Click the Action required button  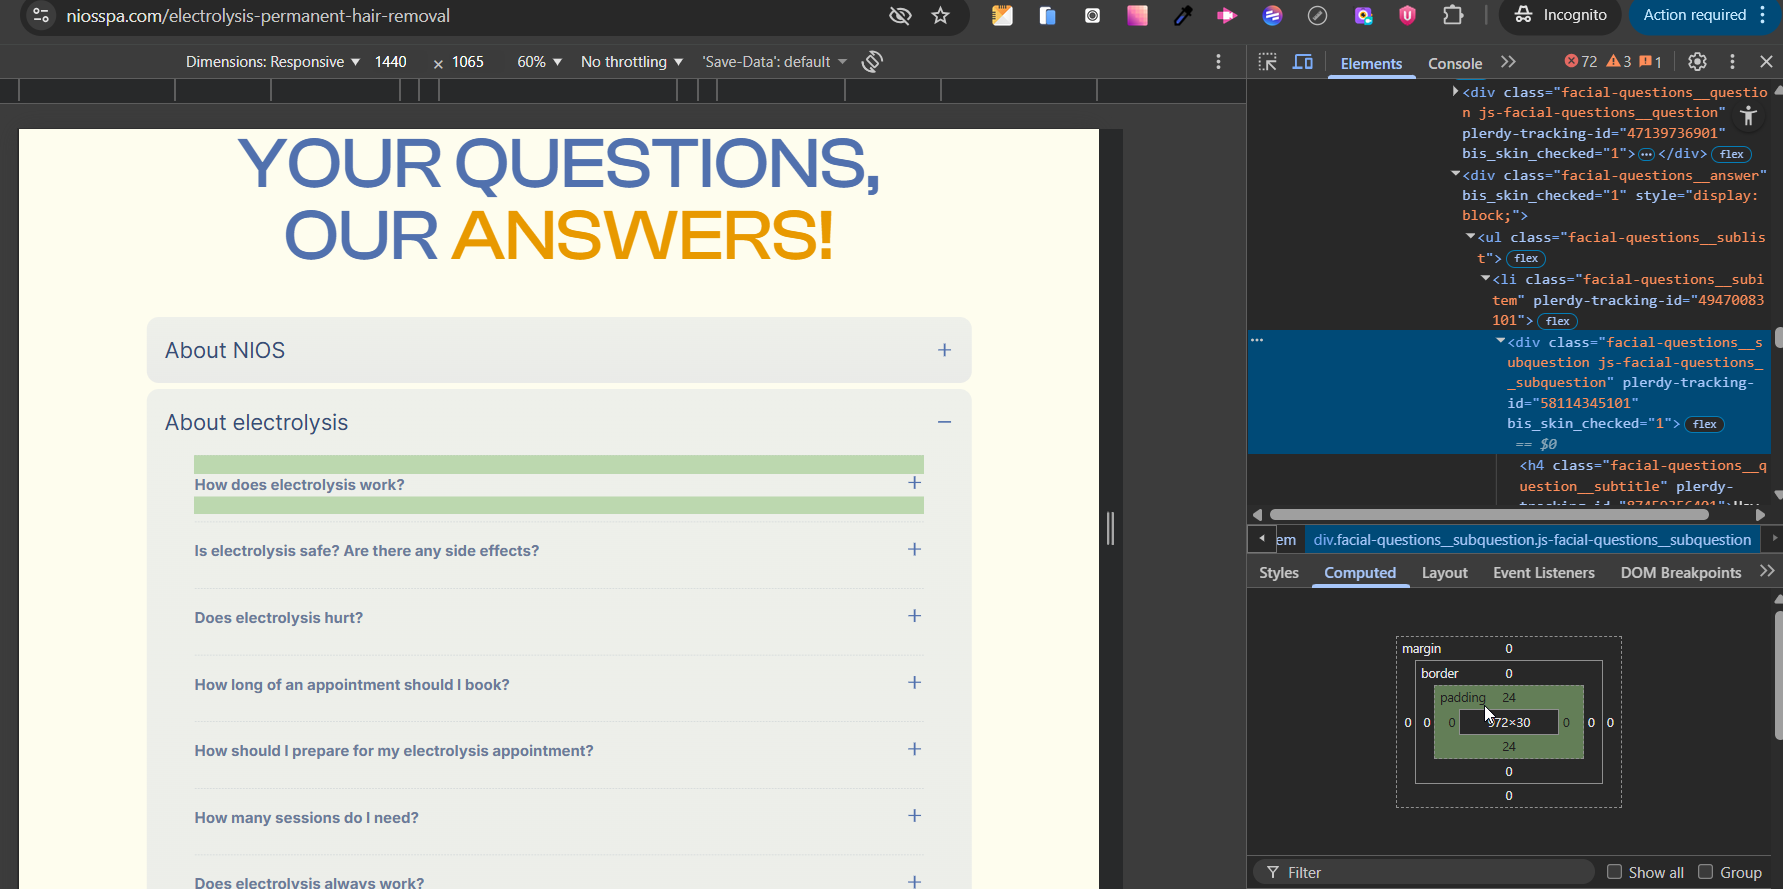[x=1694, y=15]
